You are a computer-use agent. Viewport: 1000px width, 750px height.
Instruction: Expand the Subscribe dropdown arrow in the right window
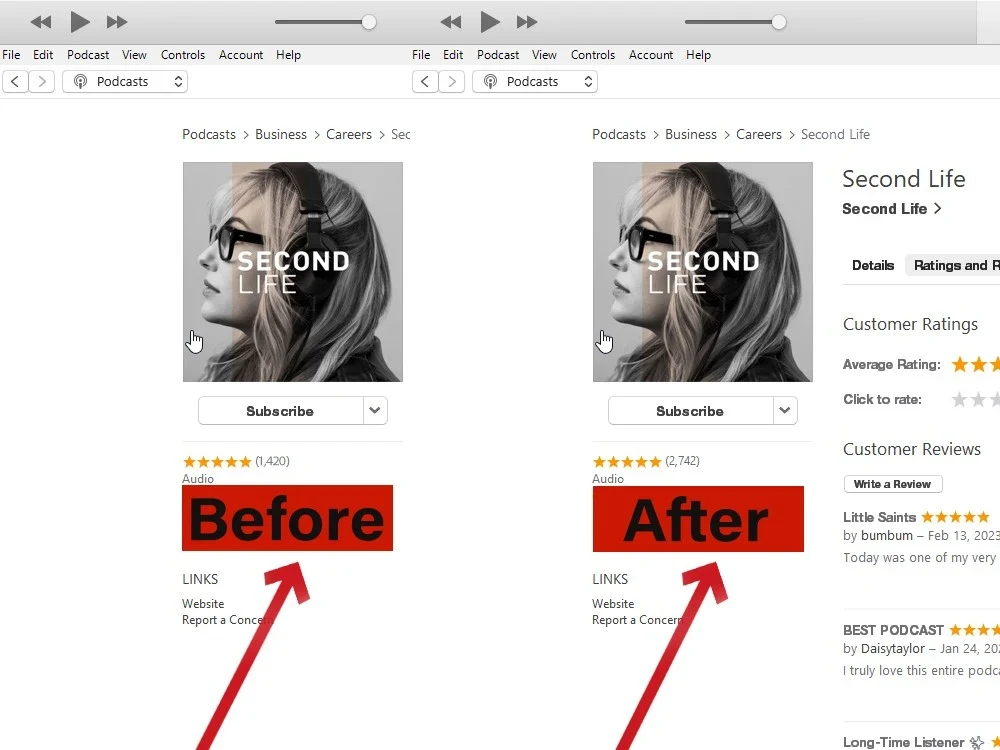(785, 411)
